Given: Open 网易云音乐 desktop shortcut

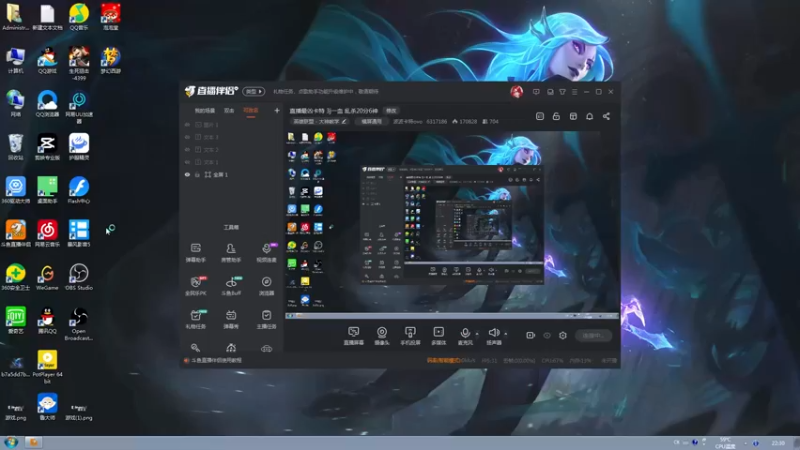Looking at the screenshot, I should (x=47, y=234).
